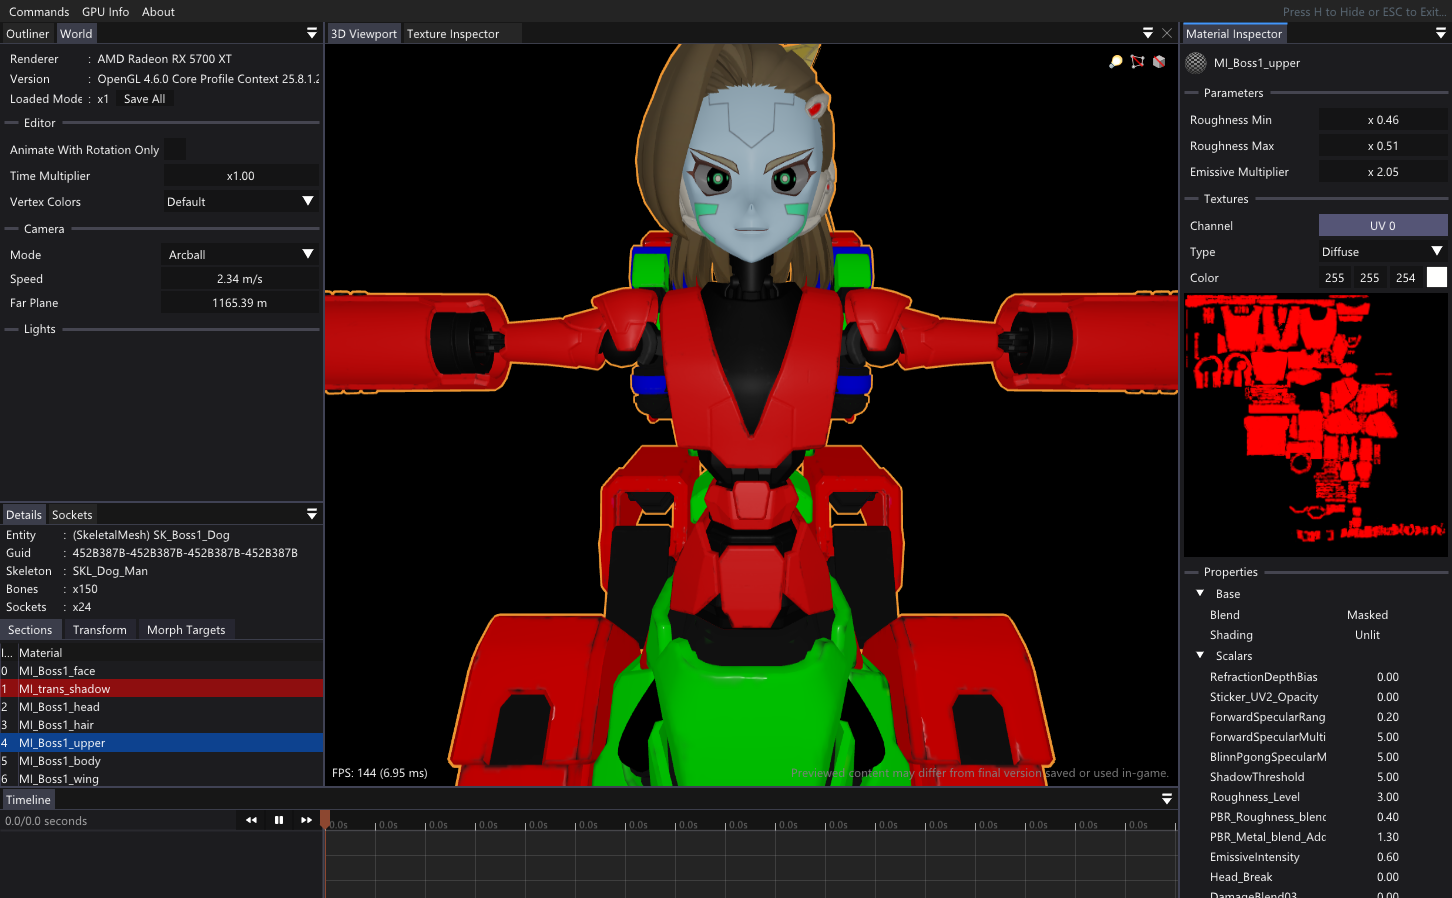Click the white color swatch beside Color values
The width and height of the screenshot is (1452, 898).
pos(1436,278)
